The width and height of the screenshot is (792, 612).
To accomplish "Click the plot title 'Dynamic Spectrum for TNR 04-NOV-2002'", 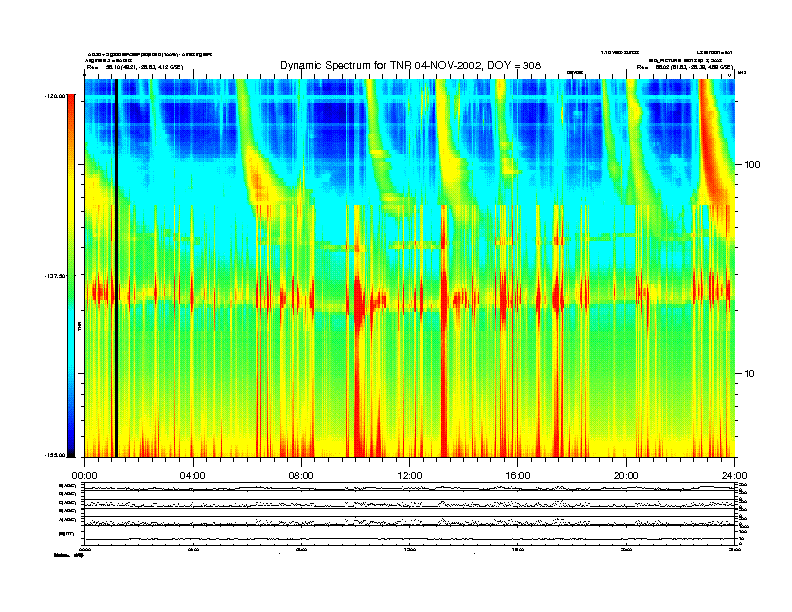I will pos(410,65).
